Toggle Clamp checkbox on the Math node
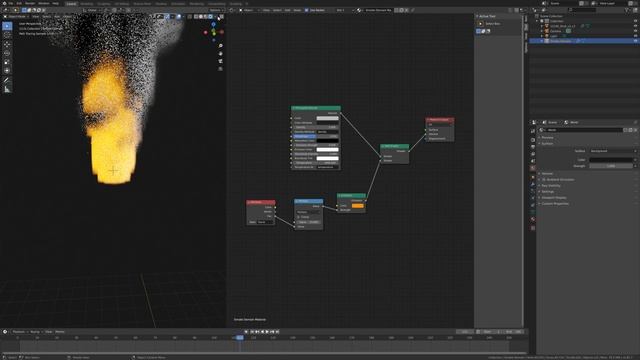This screenshot has width=640, height=360. 299,217
